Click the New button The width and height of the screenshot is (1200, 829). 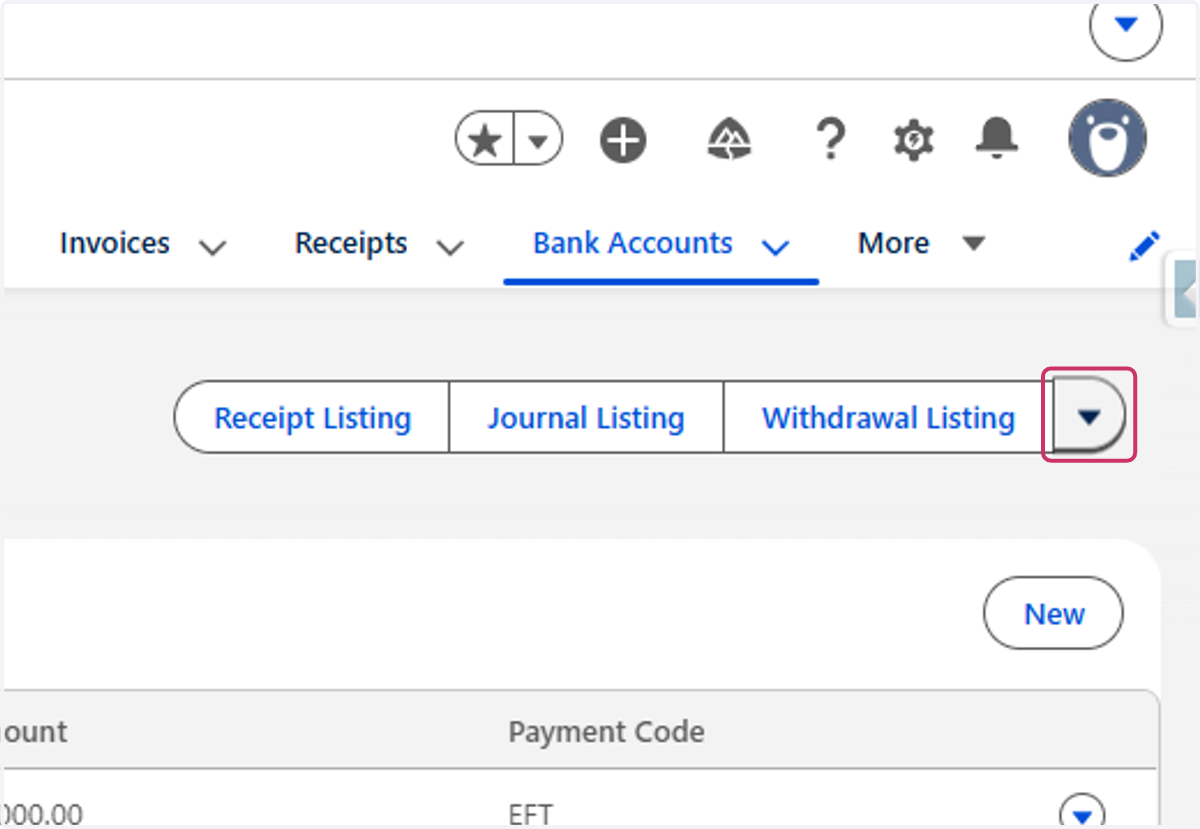[1054, 613]
